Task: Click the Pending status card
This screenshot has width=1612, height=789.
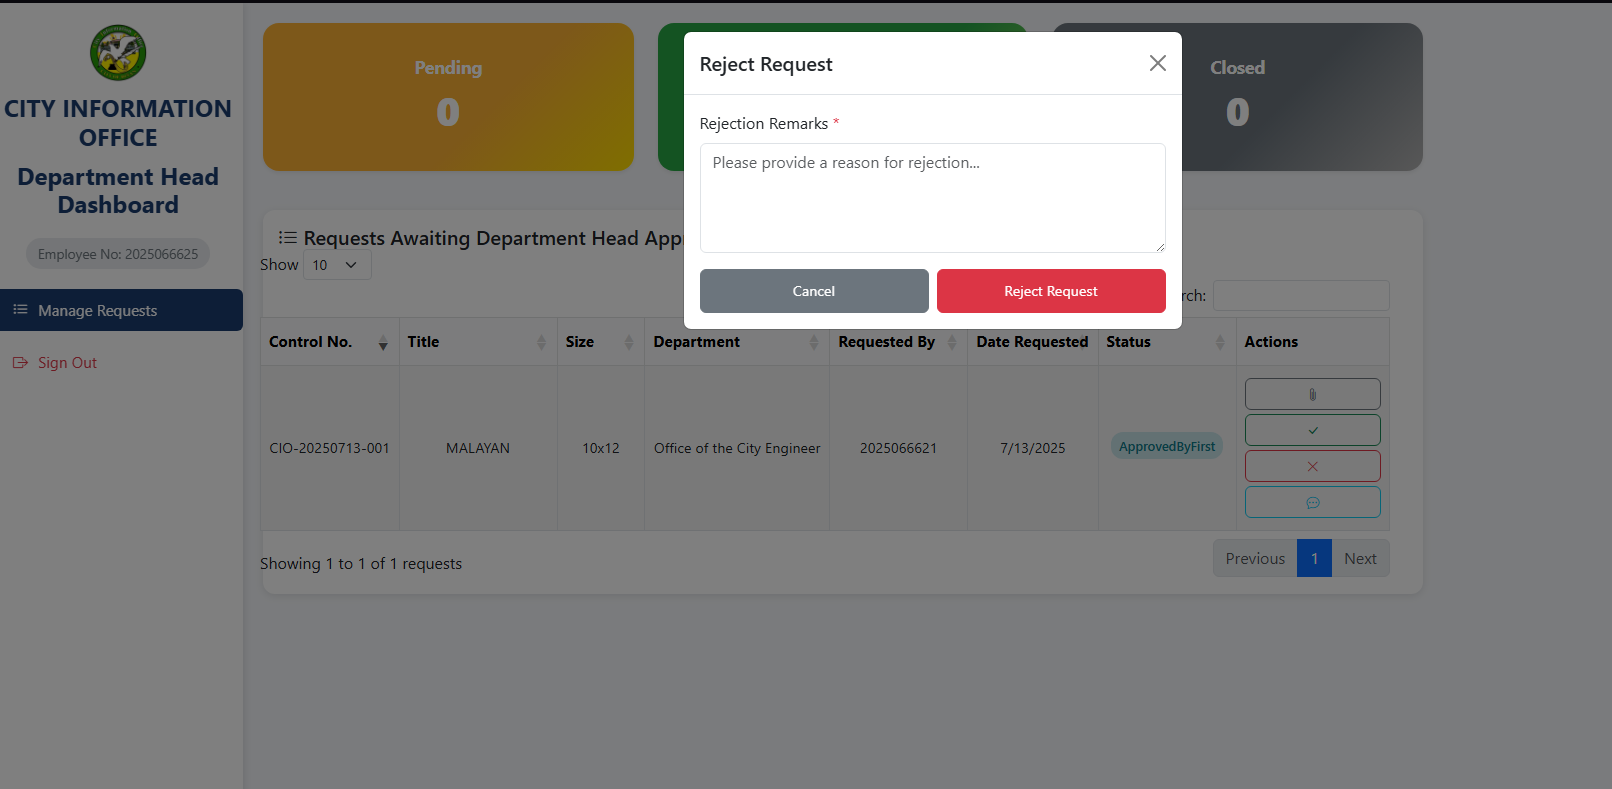Action: pos(448,97)
